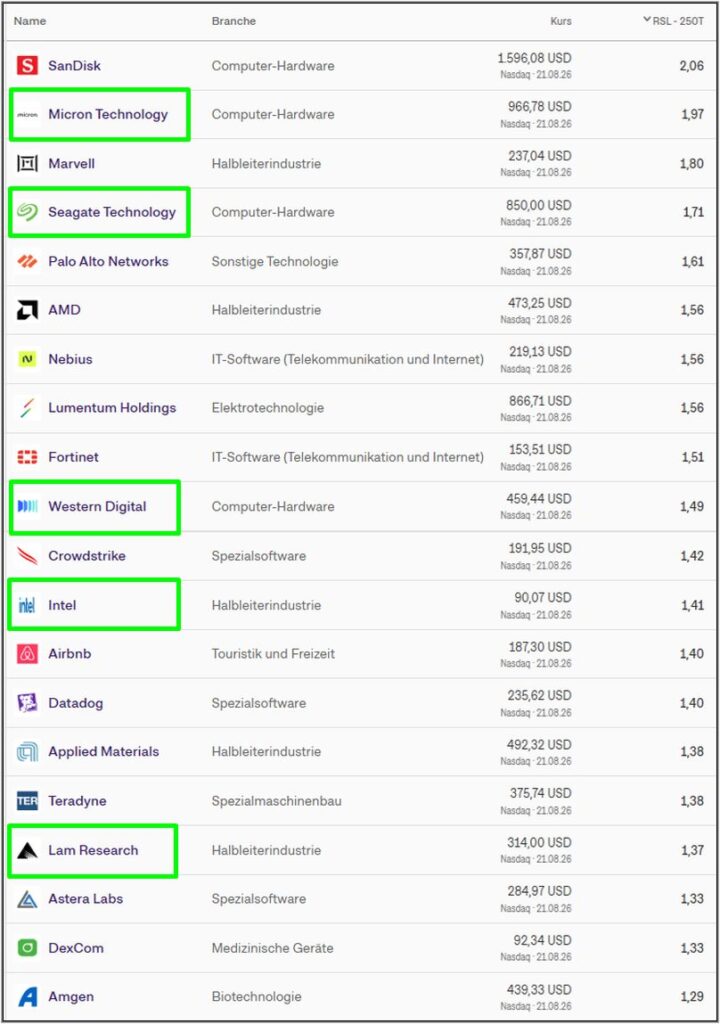Click the AMD arrow logo
This screenshot has height=1024, width=720.
pyautogui.click(x=27, y=310)
